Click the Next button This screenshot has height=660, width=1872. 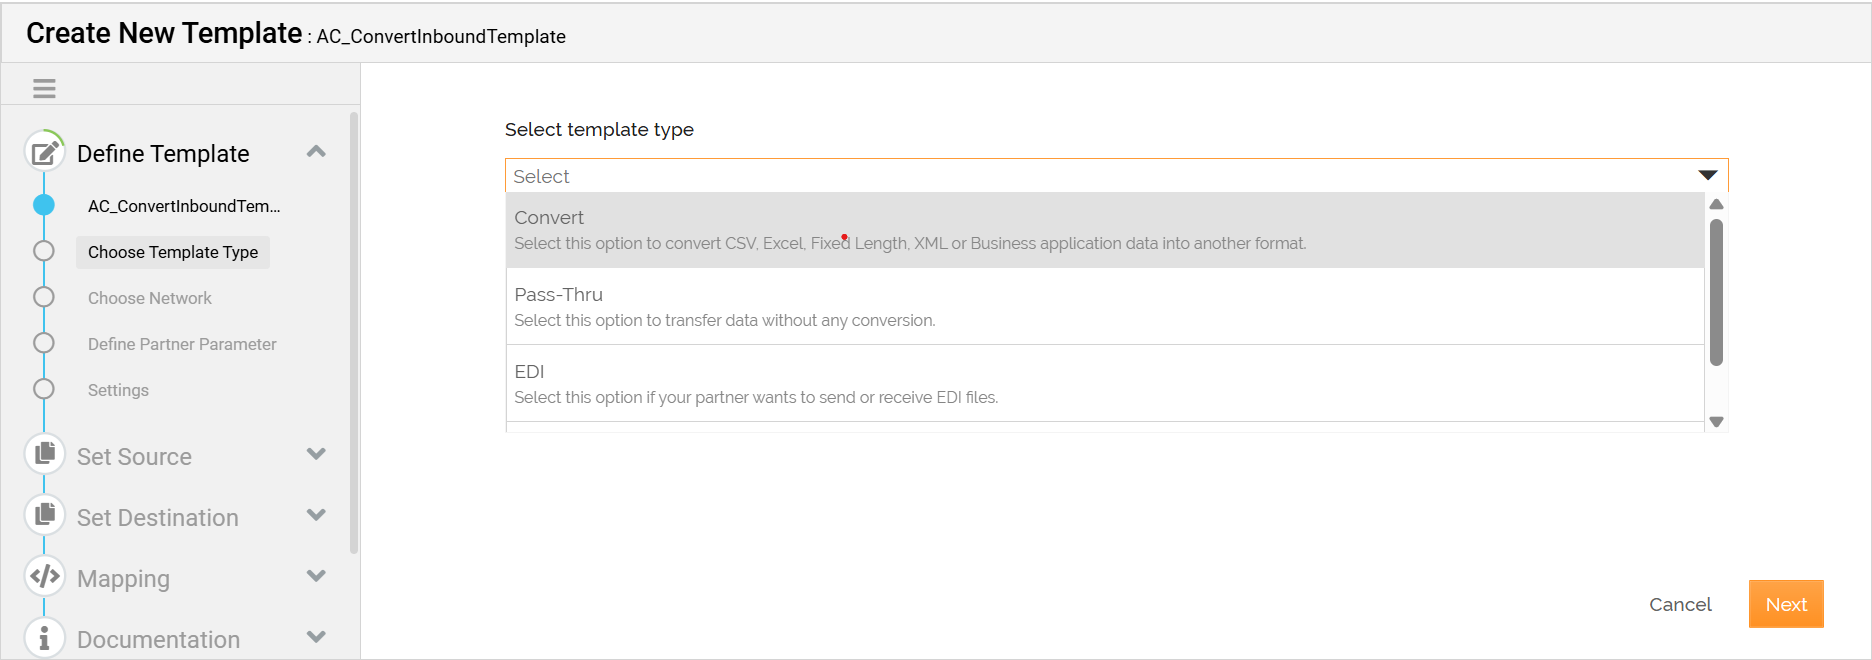point(1786,604)
